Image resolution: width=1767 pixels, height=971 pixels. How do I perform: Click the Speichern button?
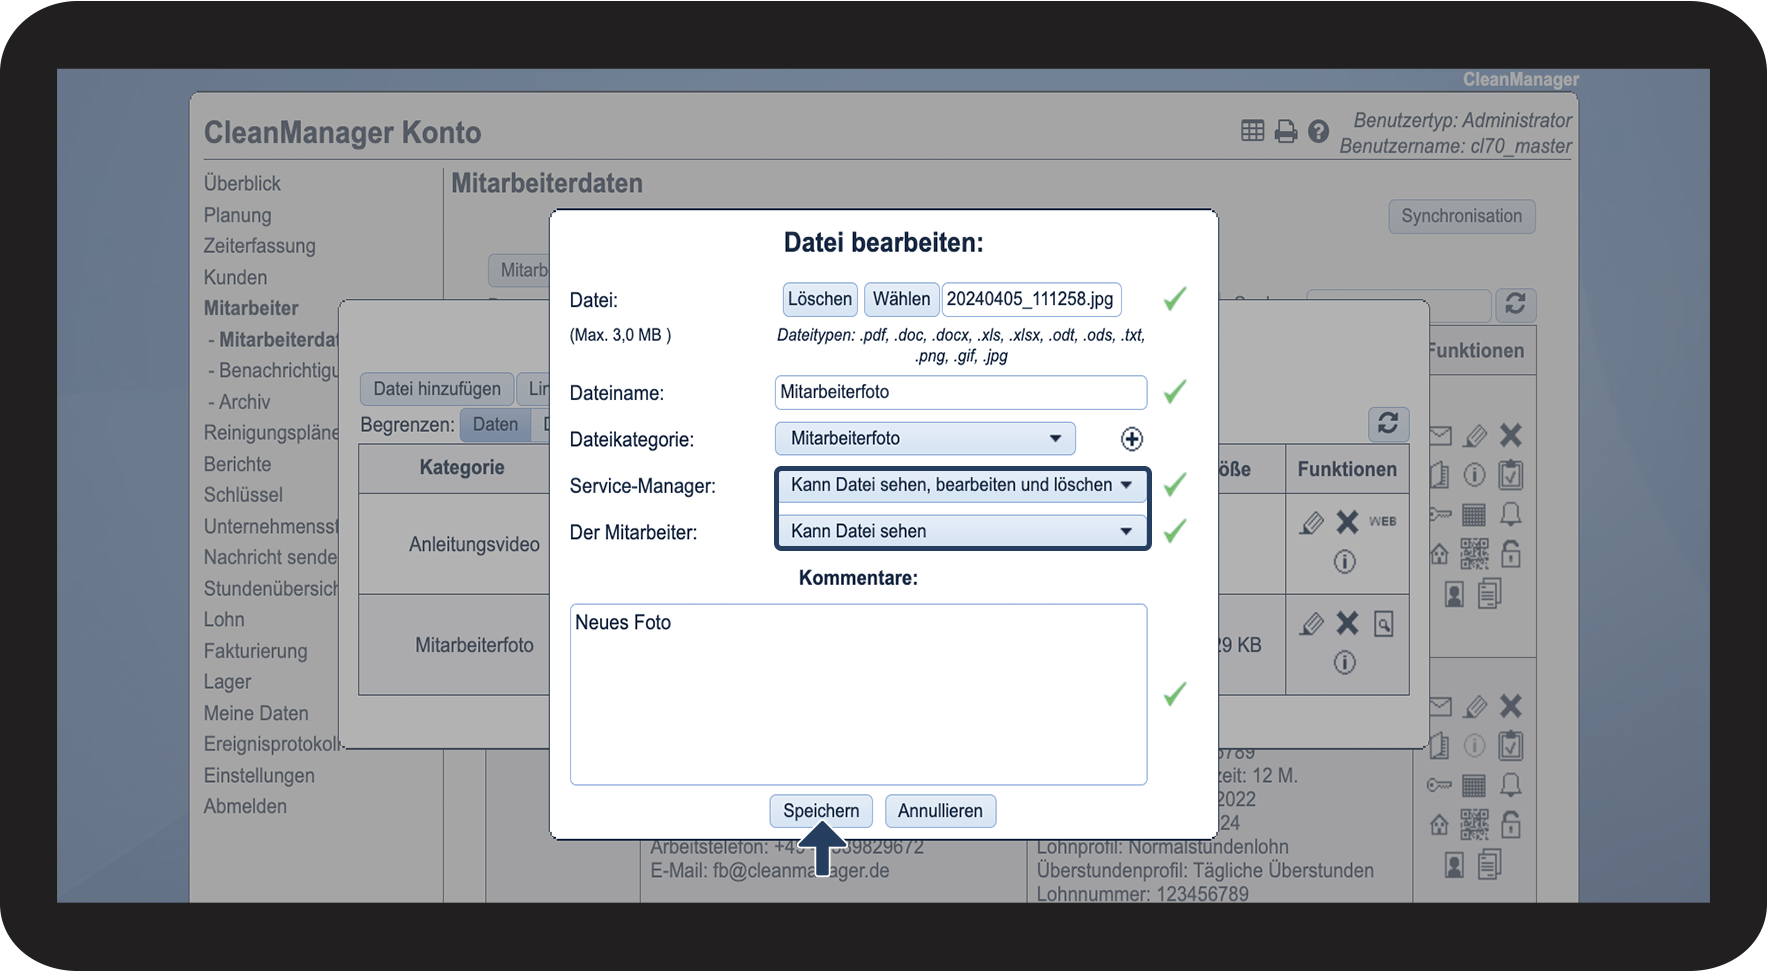820,811
